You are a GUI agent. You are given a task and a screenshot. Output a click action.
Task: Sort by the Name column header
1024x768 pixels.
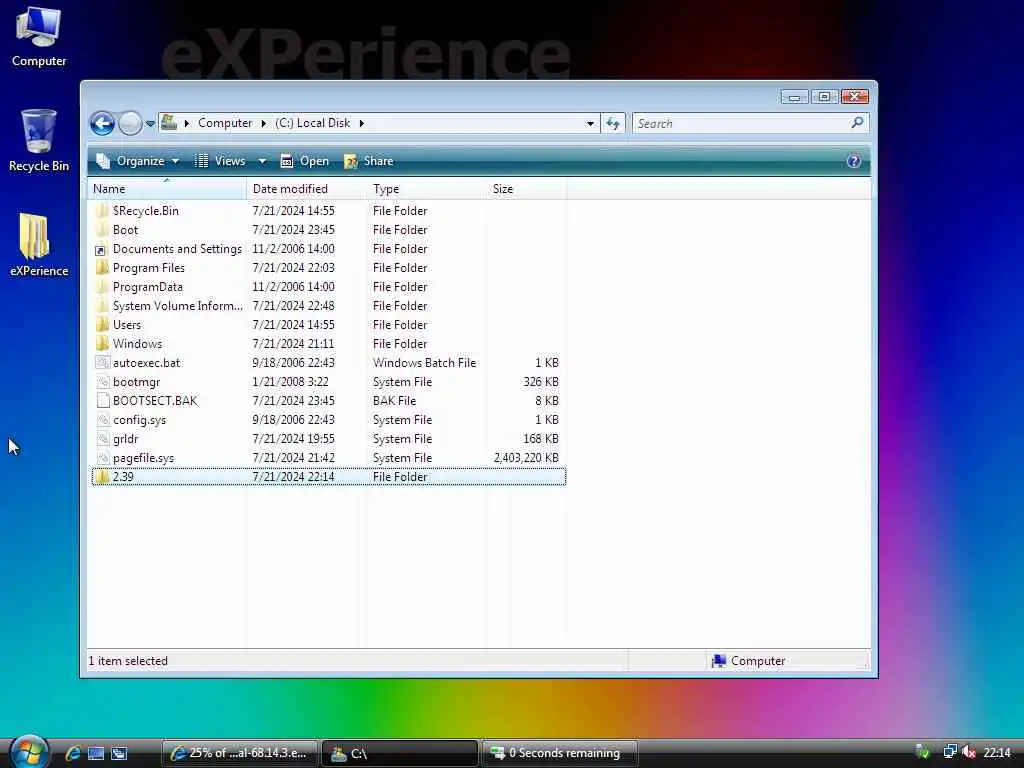pos(167,189)
